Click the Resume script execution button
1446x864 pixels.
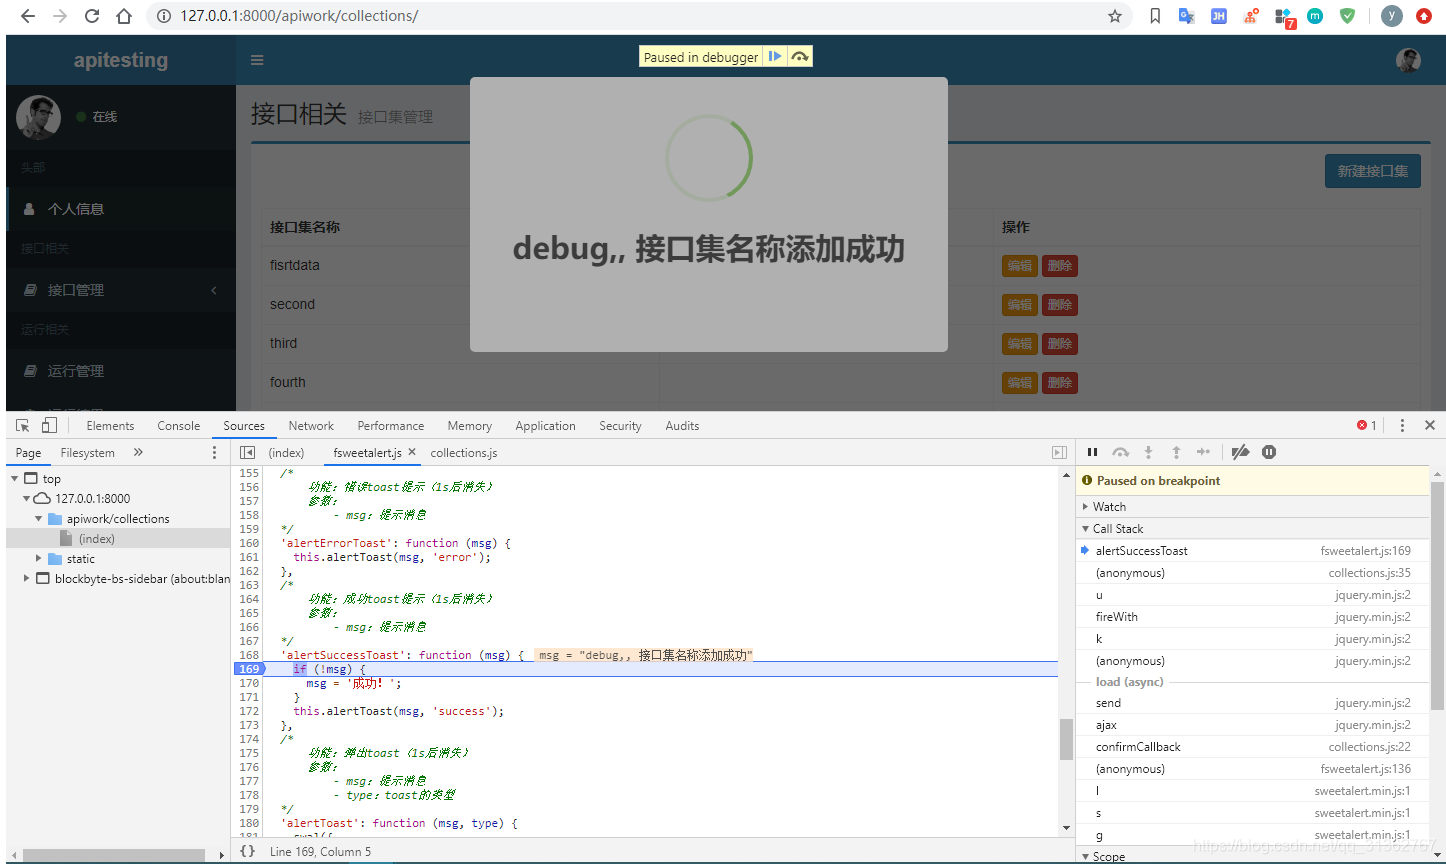coord(1092,452)
